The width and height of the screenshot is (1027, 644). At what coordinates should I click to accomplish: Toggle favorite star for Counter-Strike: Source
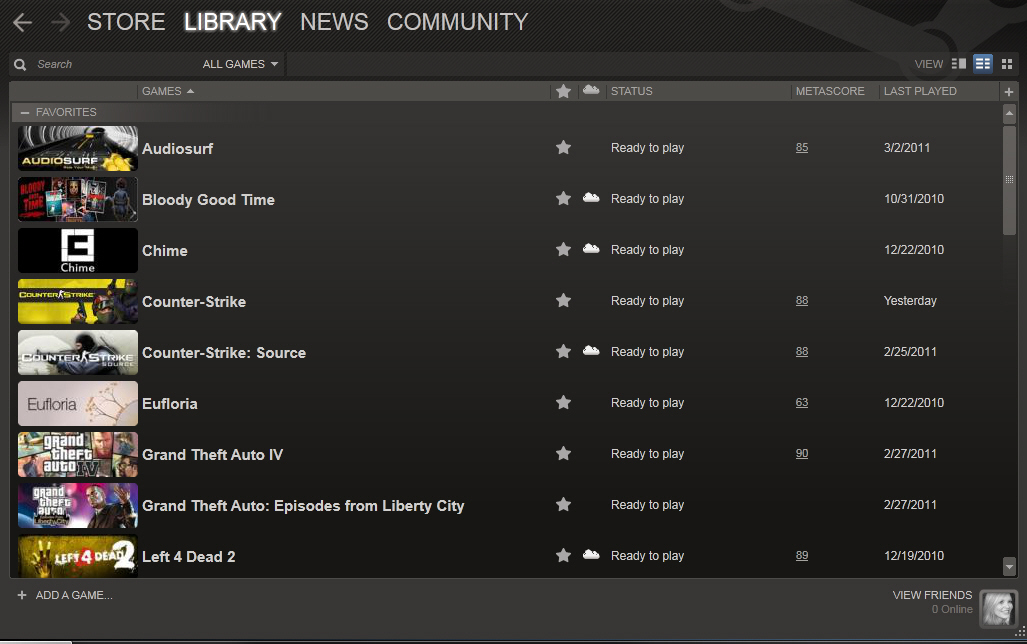coord(563,351)
